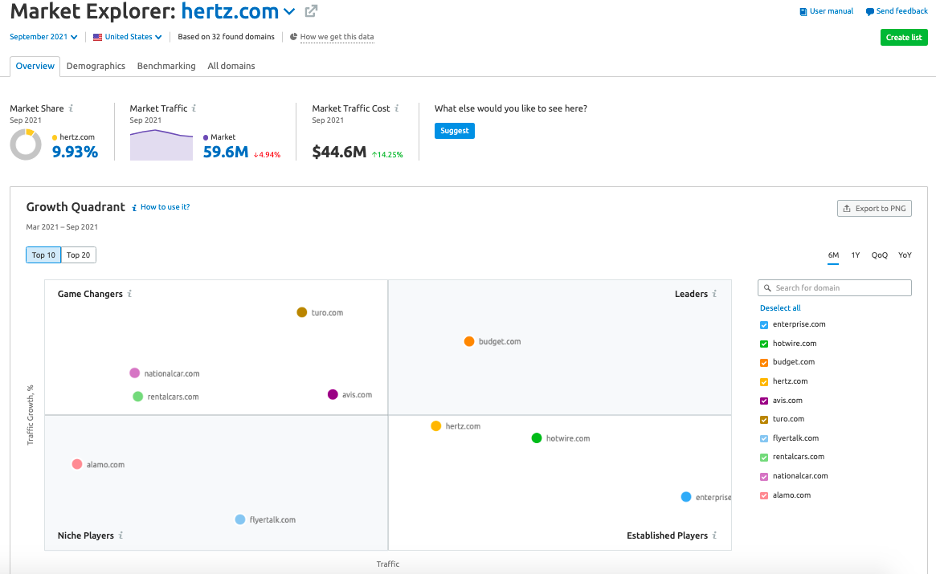The image size is (936, 574).
Task: Select the QoQ time range
Action: tap(879, 255)
